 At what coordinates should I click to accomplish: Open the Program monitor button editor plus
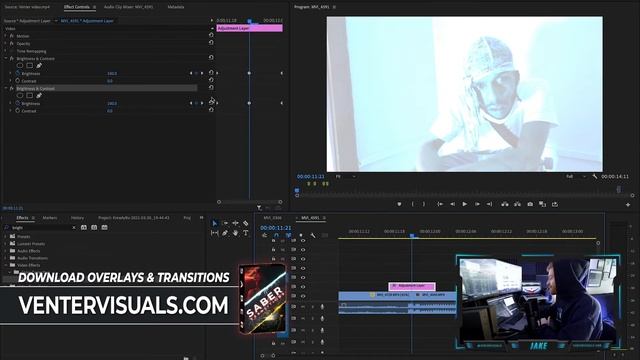point(628,204)
